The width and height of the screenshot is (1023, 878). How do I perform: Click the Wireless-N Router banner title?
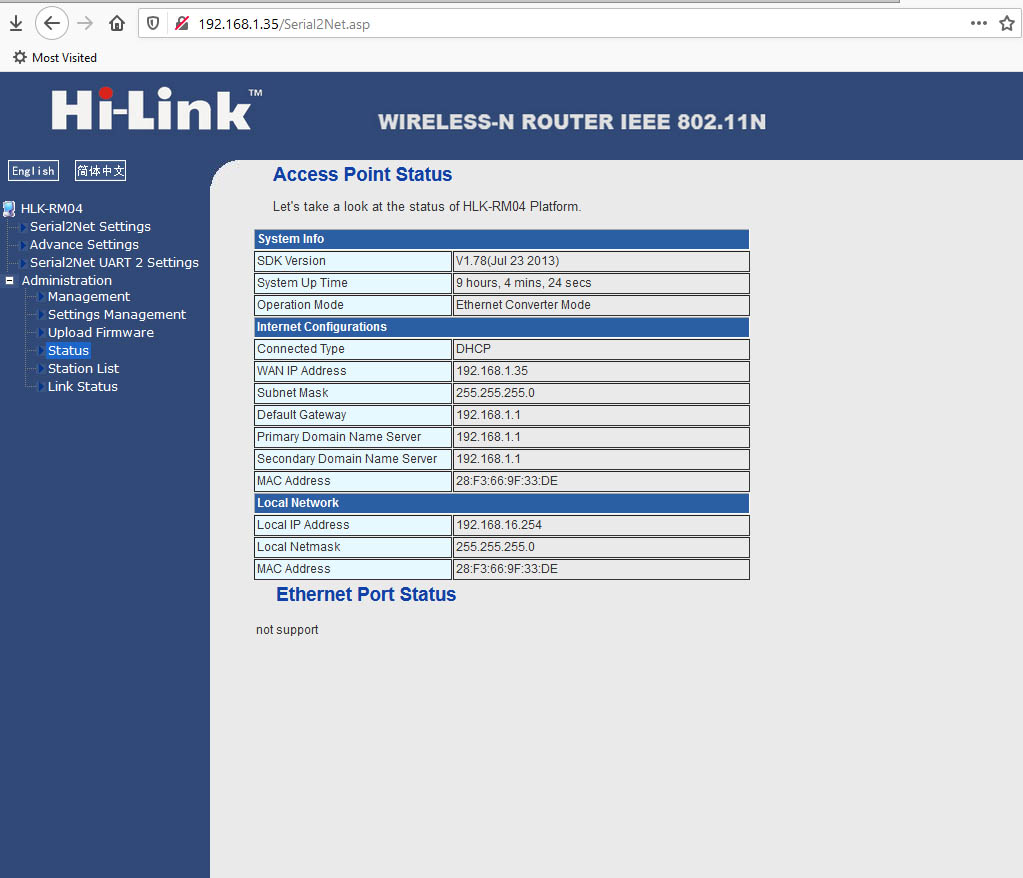572,122
